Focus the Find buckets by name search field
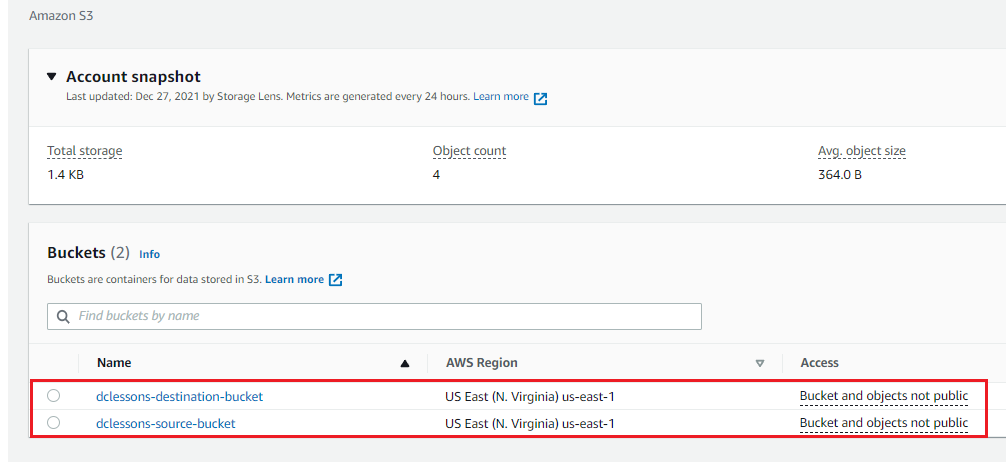The image size is (1006, 466). (x=374, y=316)
